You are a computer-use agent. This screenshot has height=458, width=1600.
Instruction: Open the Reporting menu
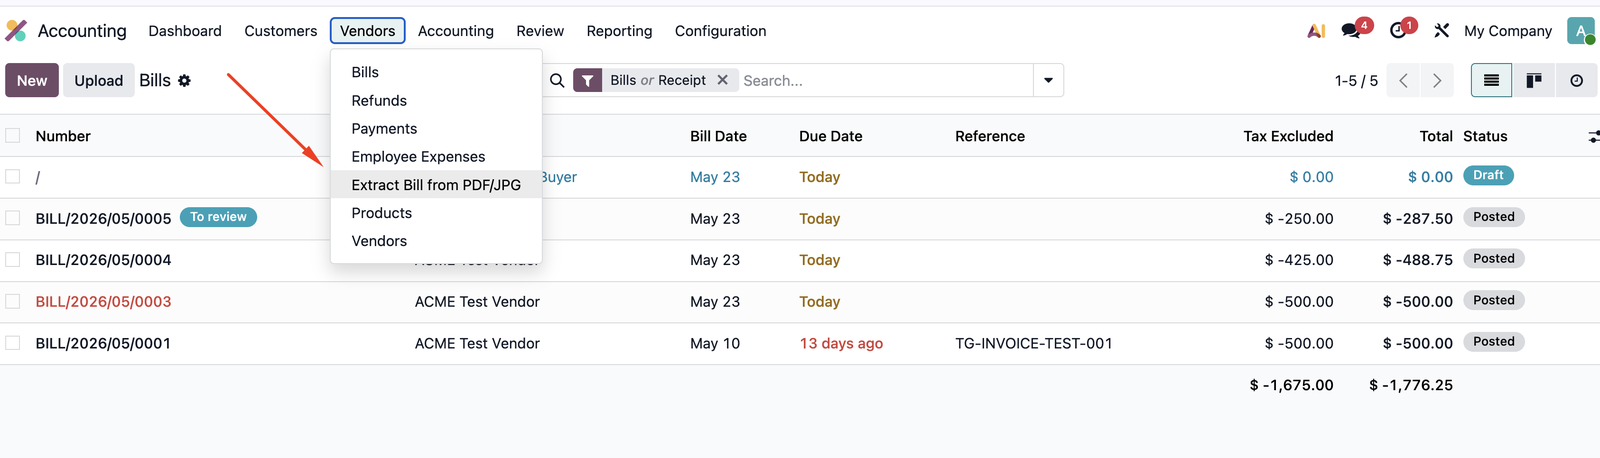click(619, 31)
